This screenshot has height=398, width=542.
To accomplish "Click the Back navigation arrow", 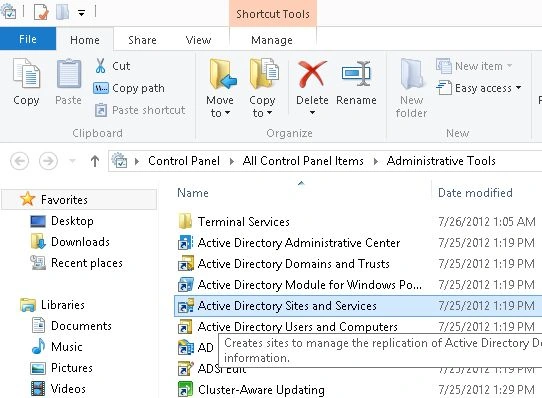I will click(20, 161).
